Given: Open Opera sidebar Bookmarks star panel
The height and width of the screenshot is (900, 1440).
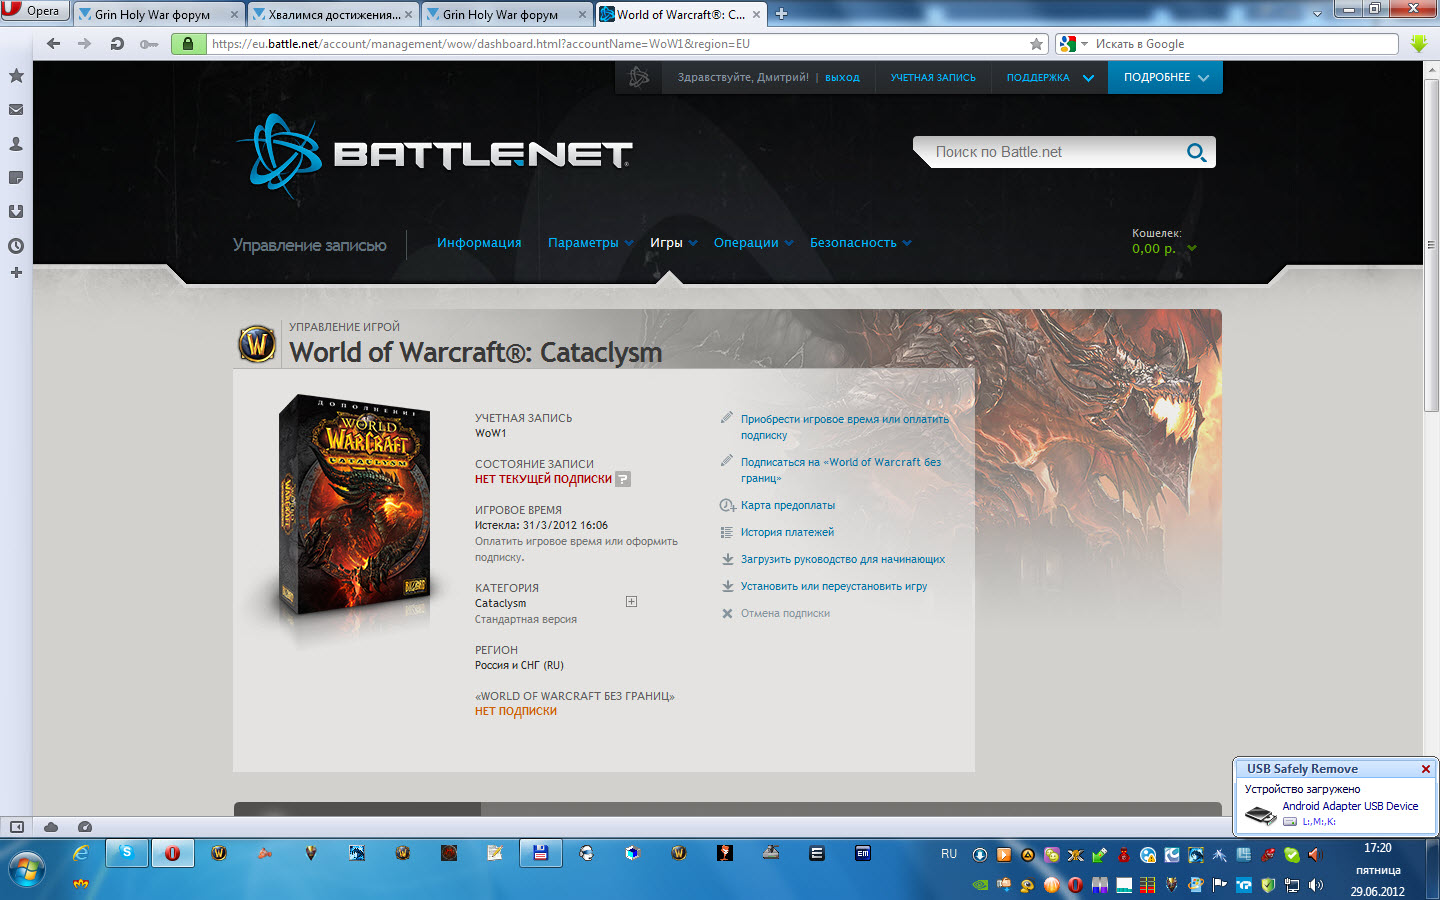Looking at the screenshot, I should coord(16,76).
